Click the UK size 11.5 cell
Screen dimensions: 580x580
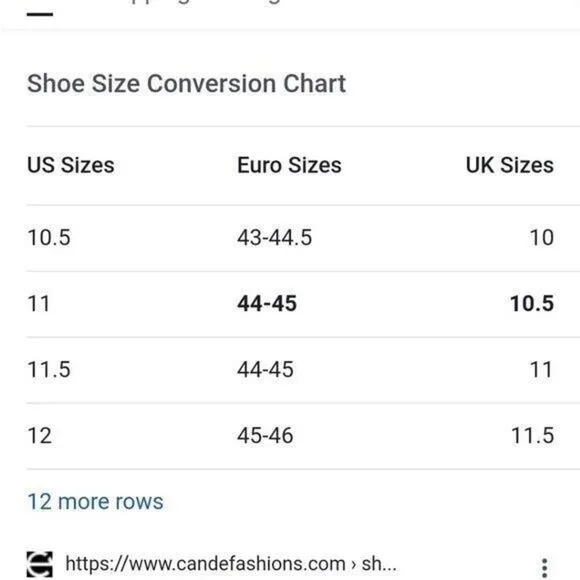point(532,436)
